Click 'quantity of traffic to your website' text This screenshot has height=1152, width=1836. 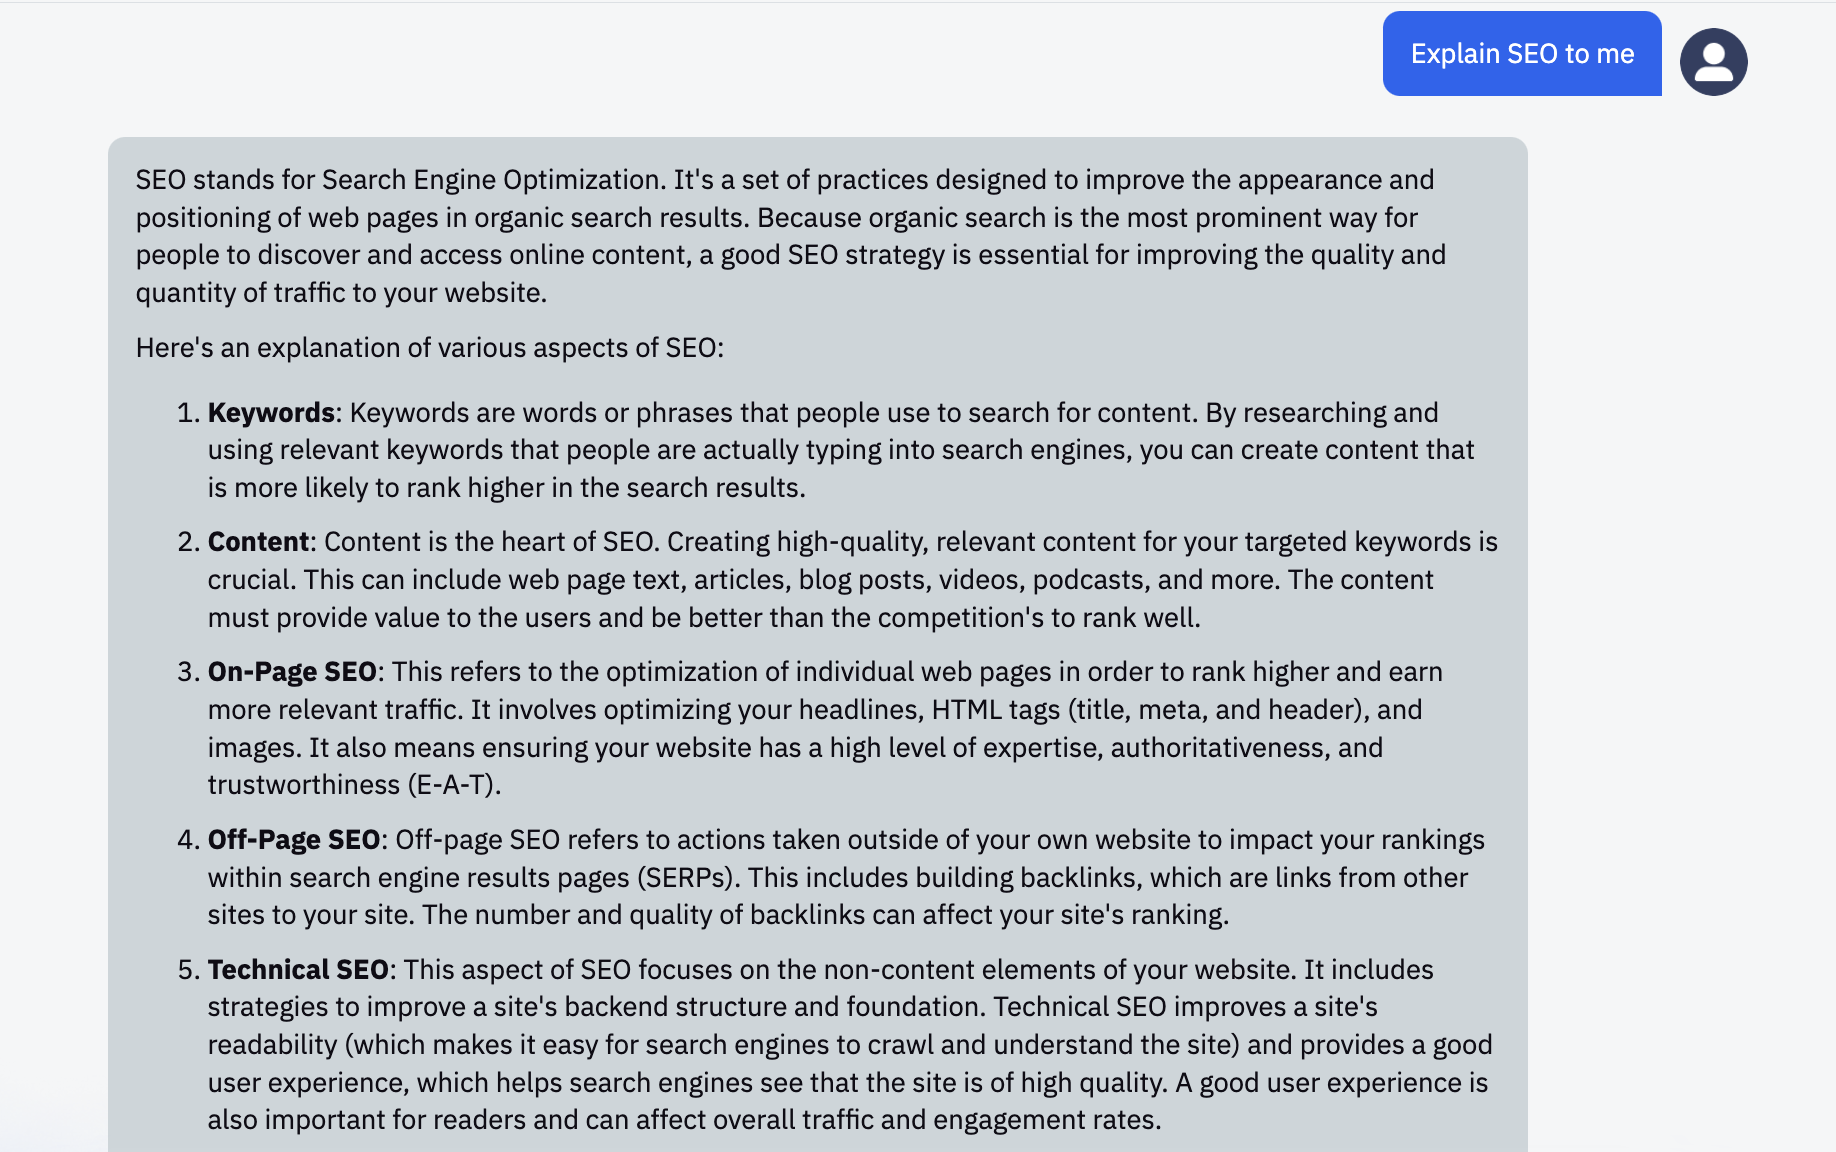[x=341, y=293]
